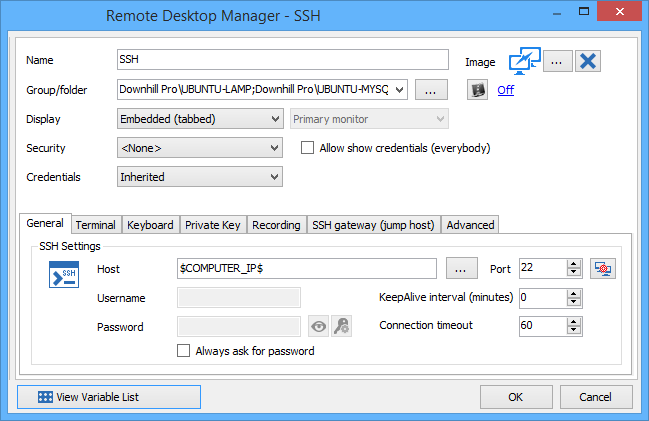Click the session image monitor icon
The image size is (649, 421).
pos(523,61)
